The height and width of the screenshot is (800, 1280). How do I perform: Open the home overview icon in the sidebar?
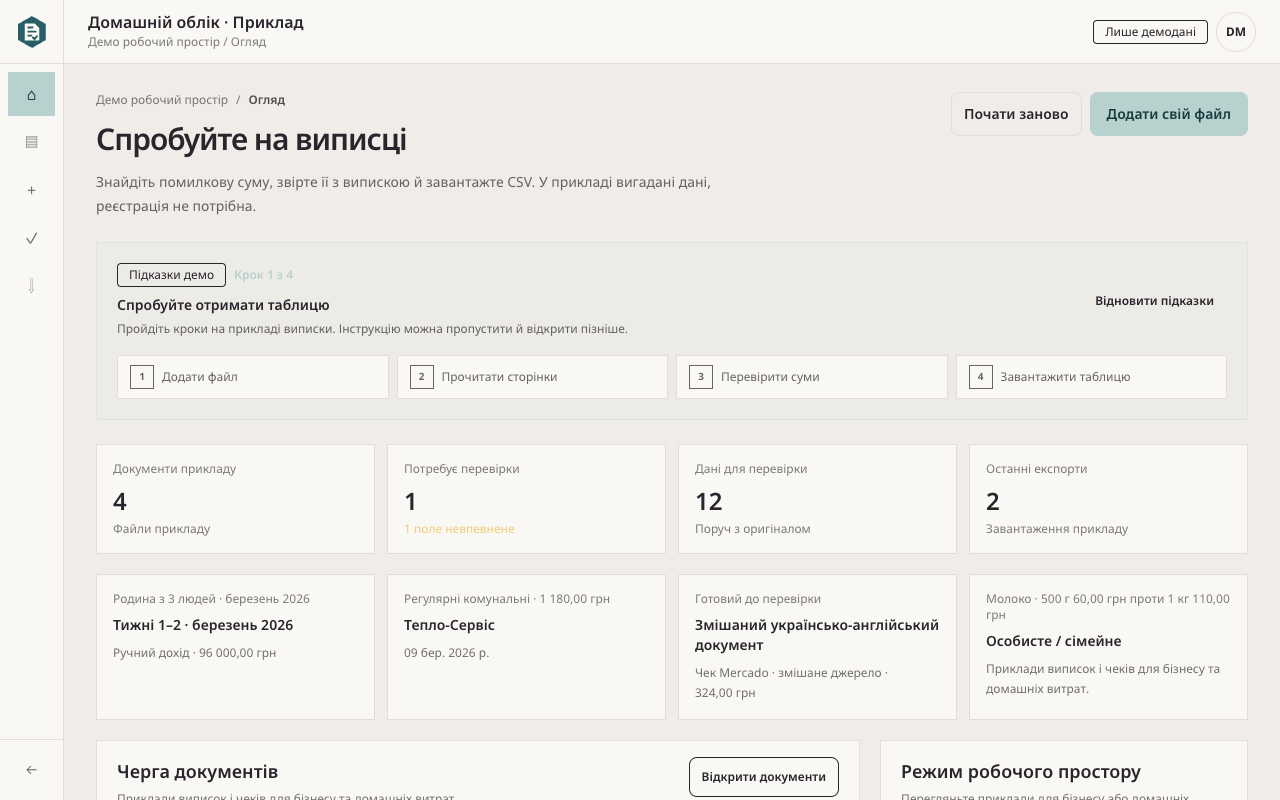click(x=32, y=94)
